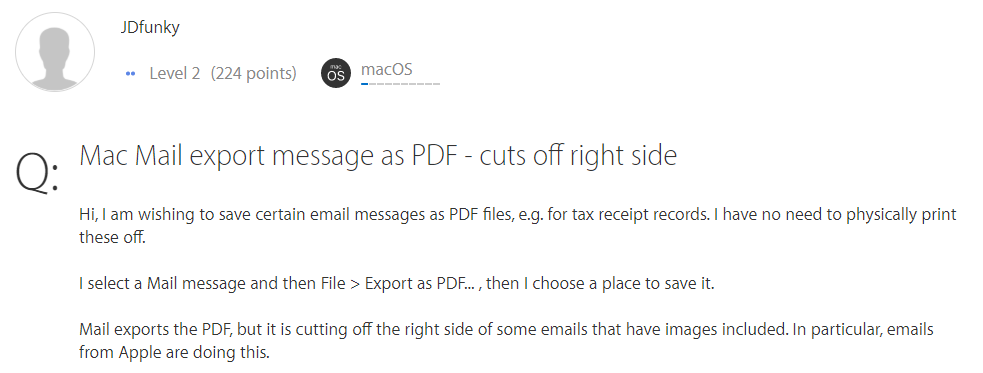Click the Level 2 label
Screen dimensions: 983x373
(174, 73)
